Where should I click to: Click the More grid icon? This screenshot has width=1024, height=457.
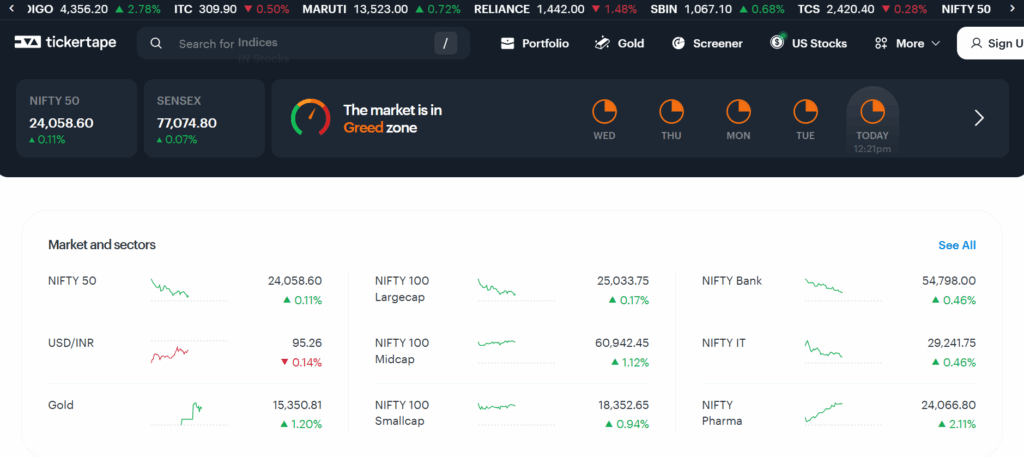coord(881,43)
